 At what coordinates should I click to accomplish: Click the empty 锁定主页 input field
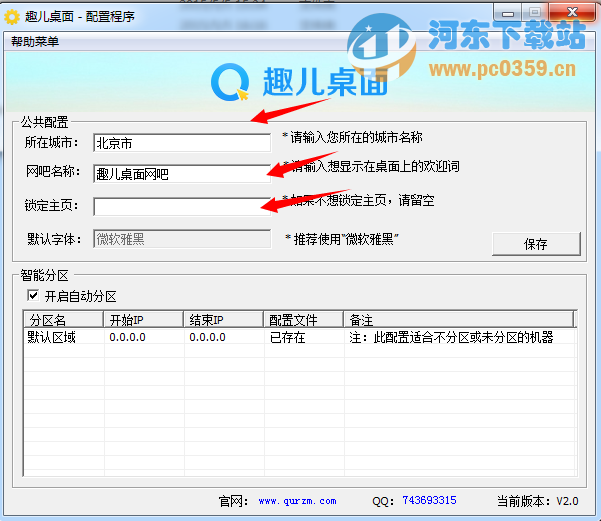(x=182, y=207)
